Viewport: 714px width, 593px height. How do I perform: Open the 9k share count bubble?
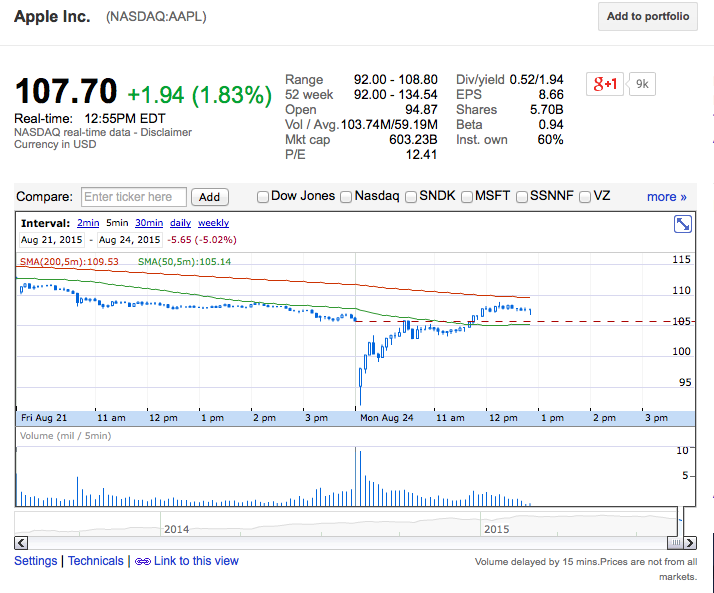642,84
